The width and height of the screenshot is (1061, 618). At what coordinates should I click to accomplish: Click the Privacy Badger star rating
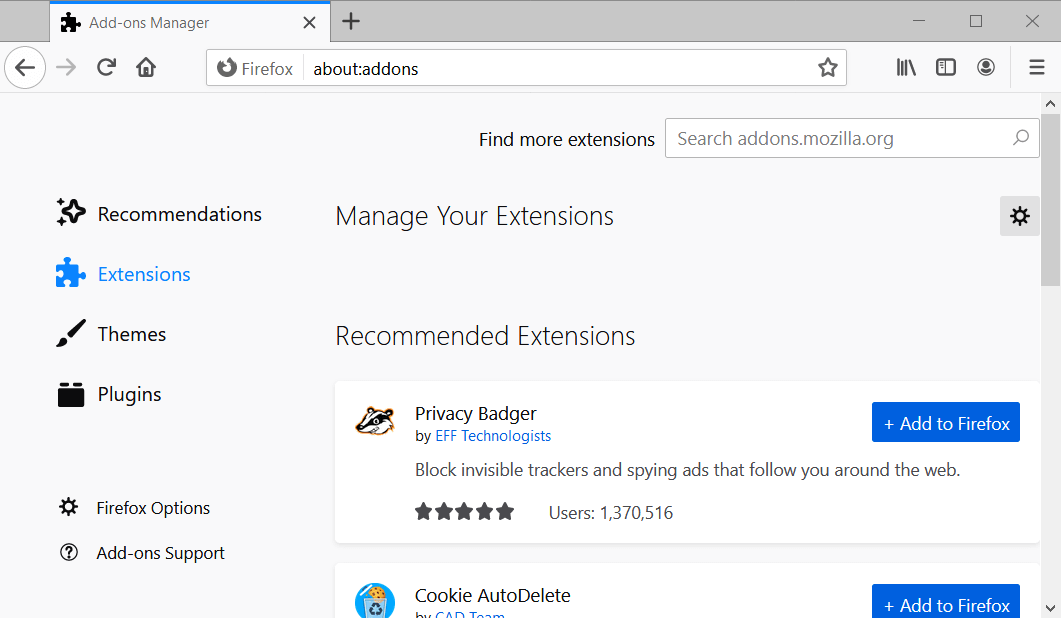[x=464, y=510]
